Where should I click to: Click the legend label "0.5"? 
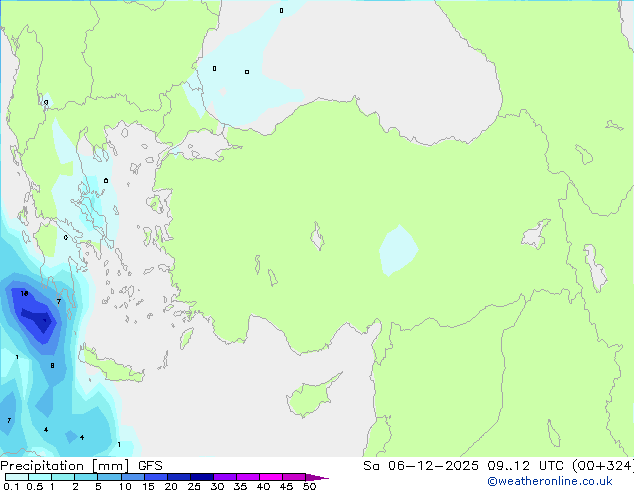click(x=35, y=486)
